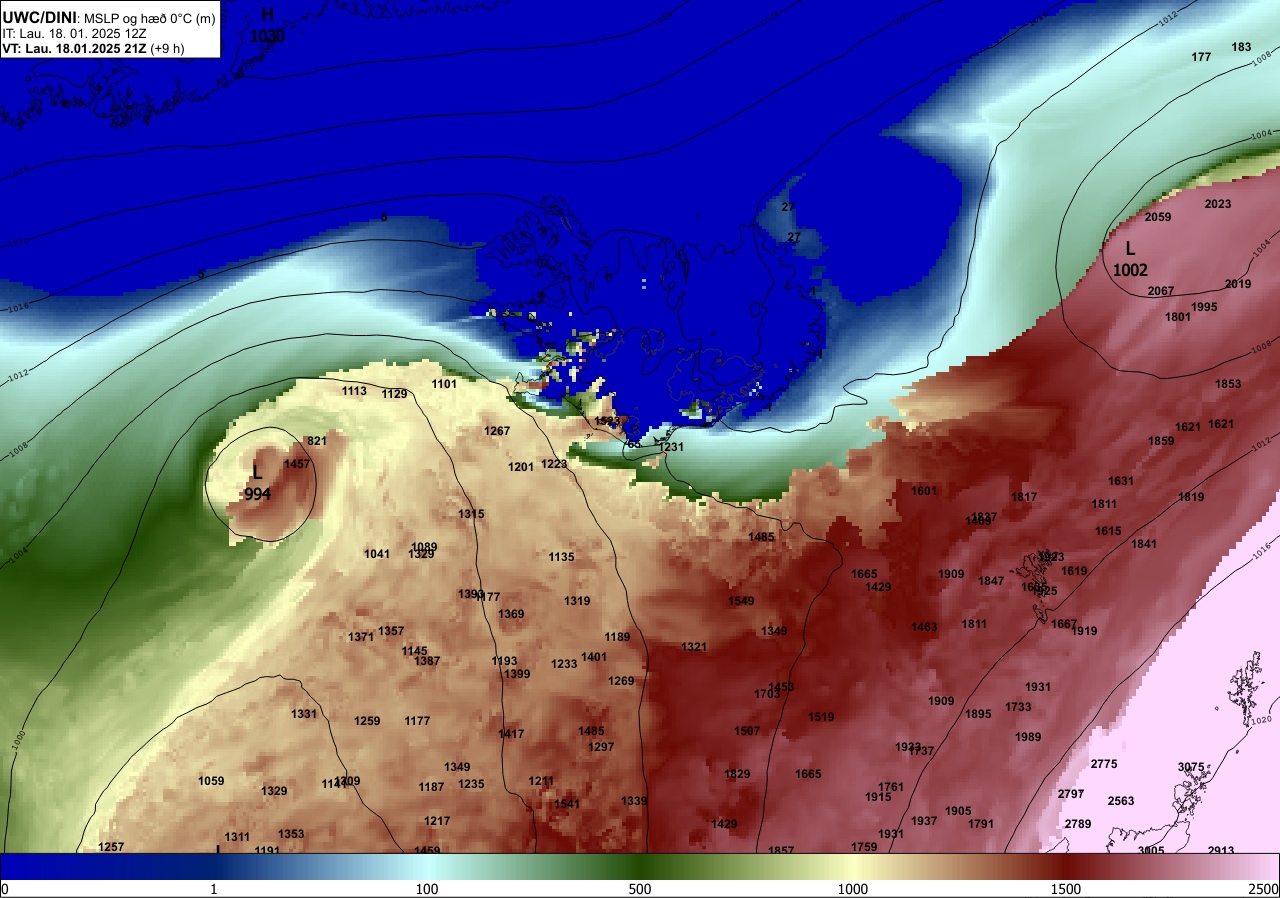Image resolution: width=1280 pixels, height=898 pixels.
Task: Click the height value '1853'
Action: click(1228, 384)
